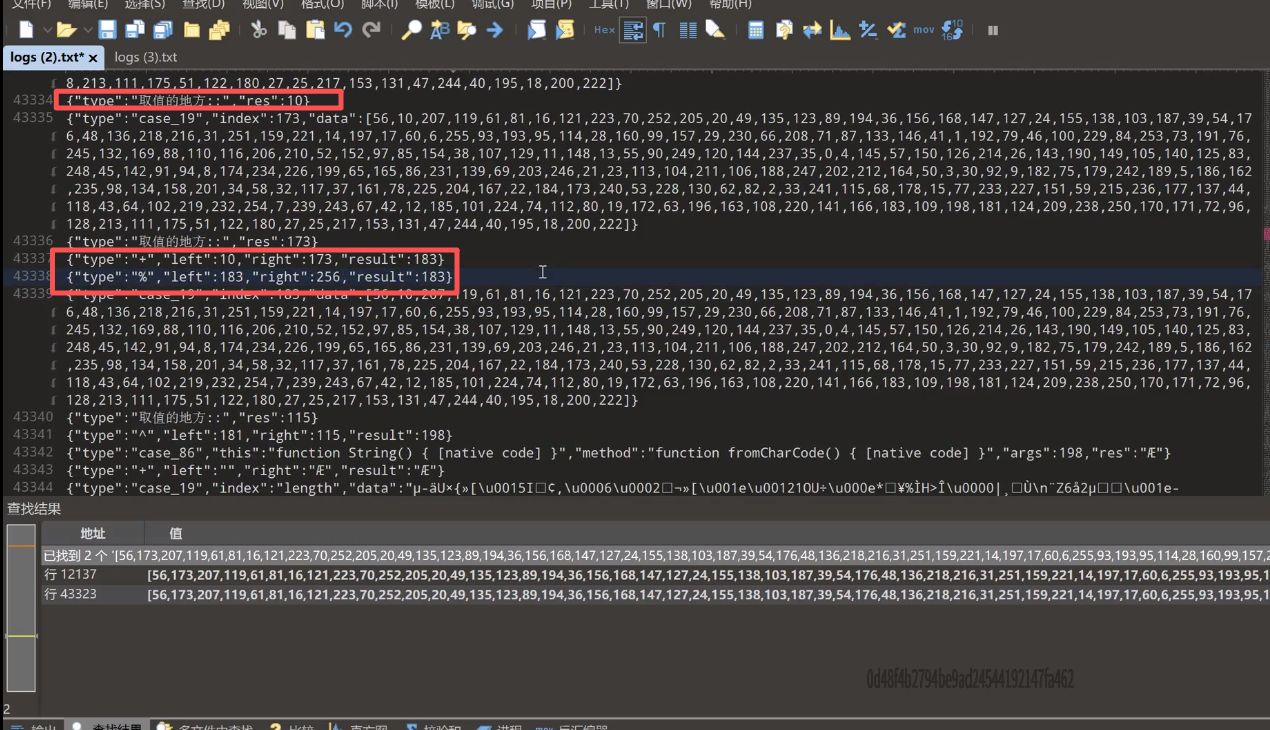Click the plus-divide operations icon
The width and height of the screenshot is (1270, 730).
tap(868, 30)
